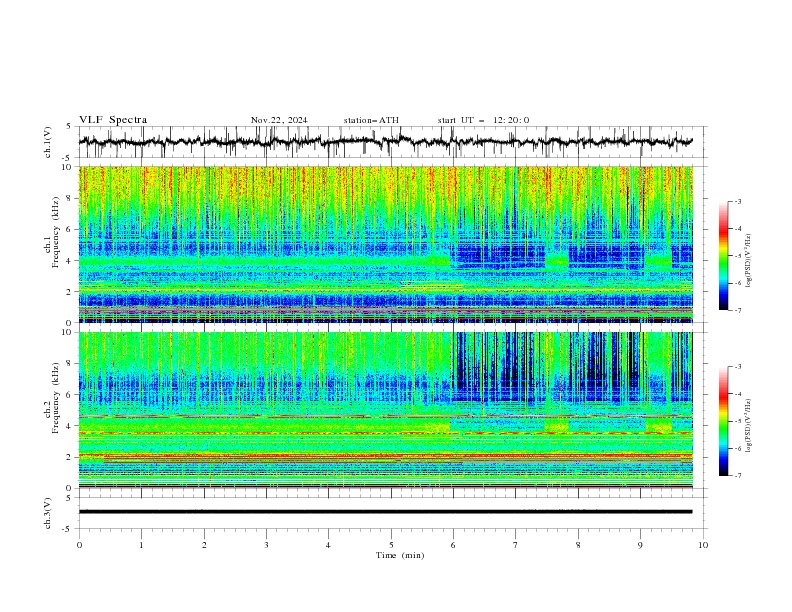The image size is (792, 612).
Task: Click the ch.1 'Frequency (kHz)' axis label
Action: (56, 231)
